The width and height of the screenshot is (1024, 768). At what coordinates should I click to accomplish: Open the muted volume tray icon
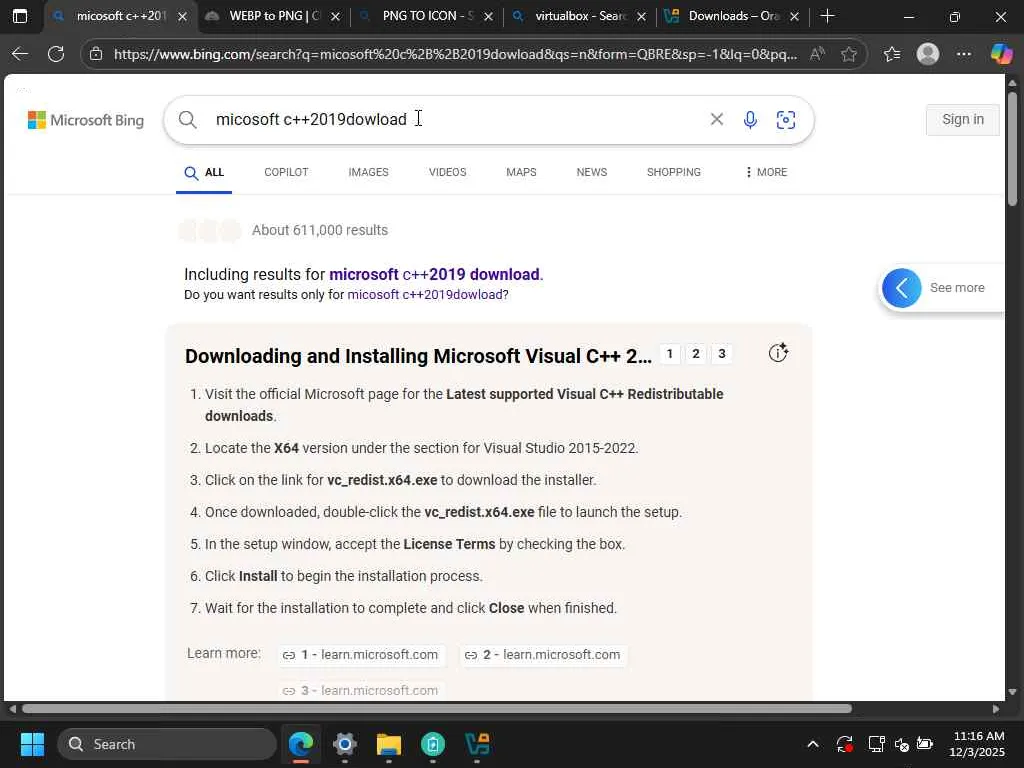point(902,744)
